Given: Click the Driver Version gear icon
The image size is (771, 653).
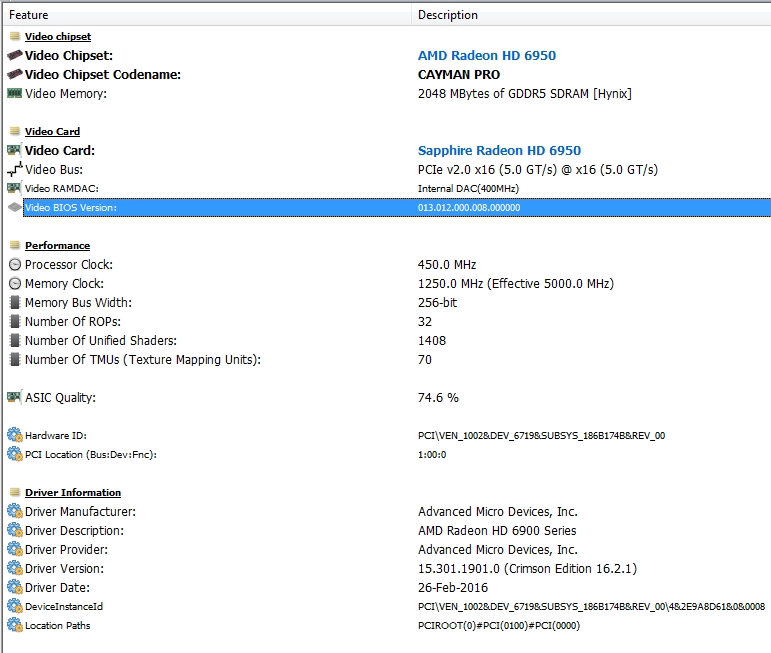Looking at the screenshot, I should (15, 568).
